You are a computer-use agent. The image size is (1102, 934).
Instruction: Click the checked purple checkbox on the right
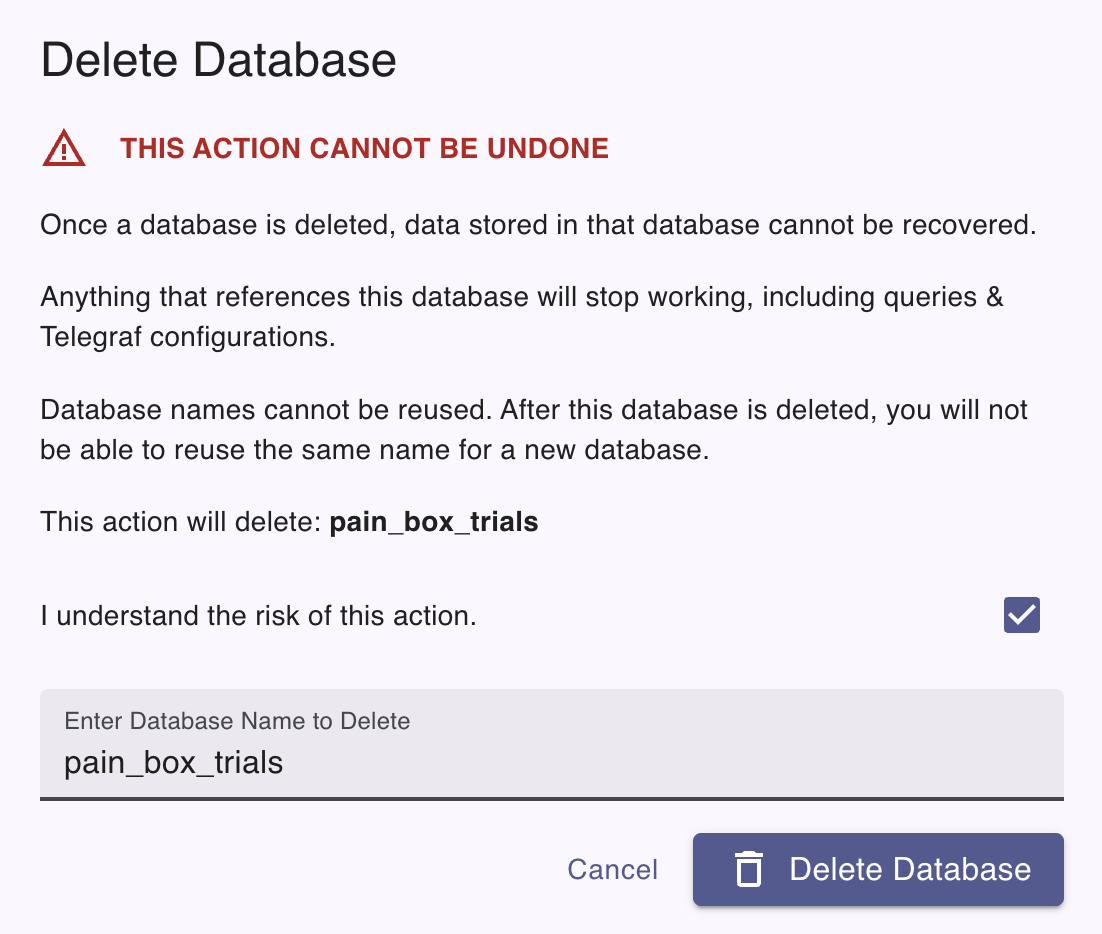pyautogui.click(x=1021, y=615)
